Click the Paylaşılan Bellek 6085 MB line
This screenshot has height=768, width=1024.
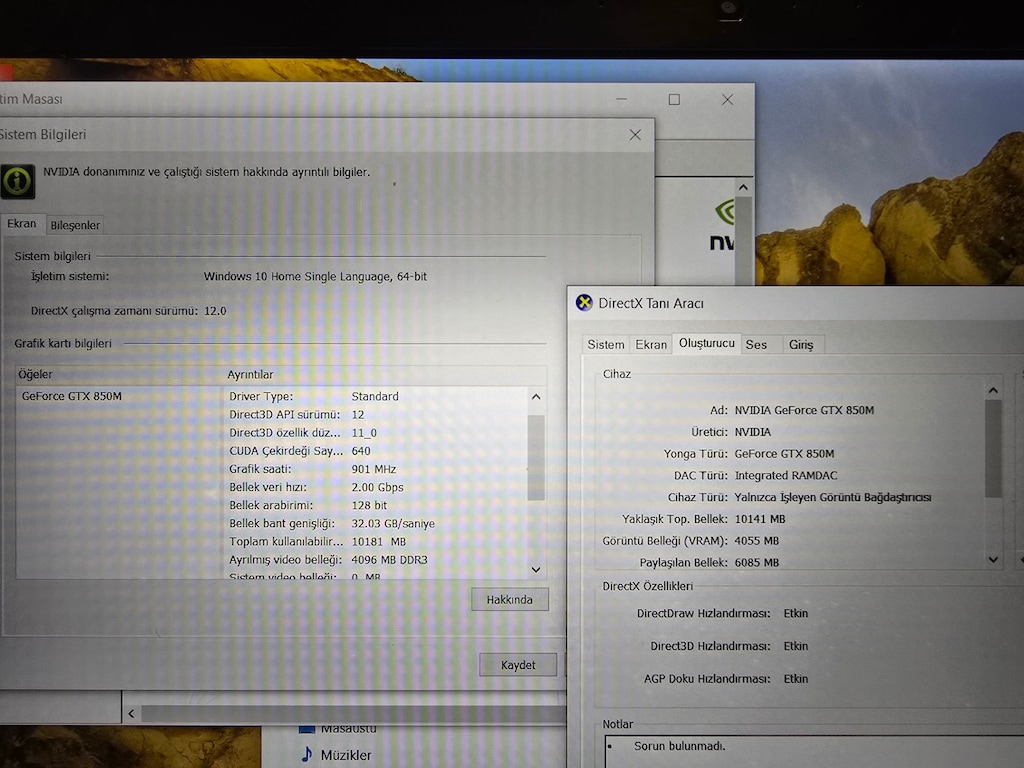709,562
